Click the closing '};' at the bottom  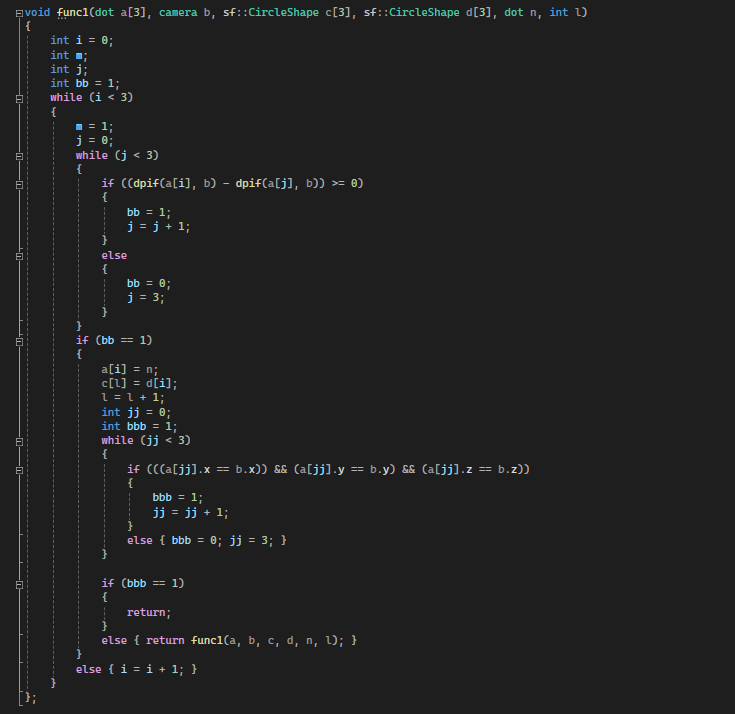coord(30,698)
